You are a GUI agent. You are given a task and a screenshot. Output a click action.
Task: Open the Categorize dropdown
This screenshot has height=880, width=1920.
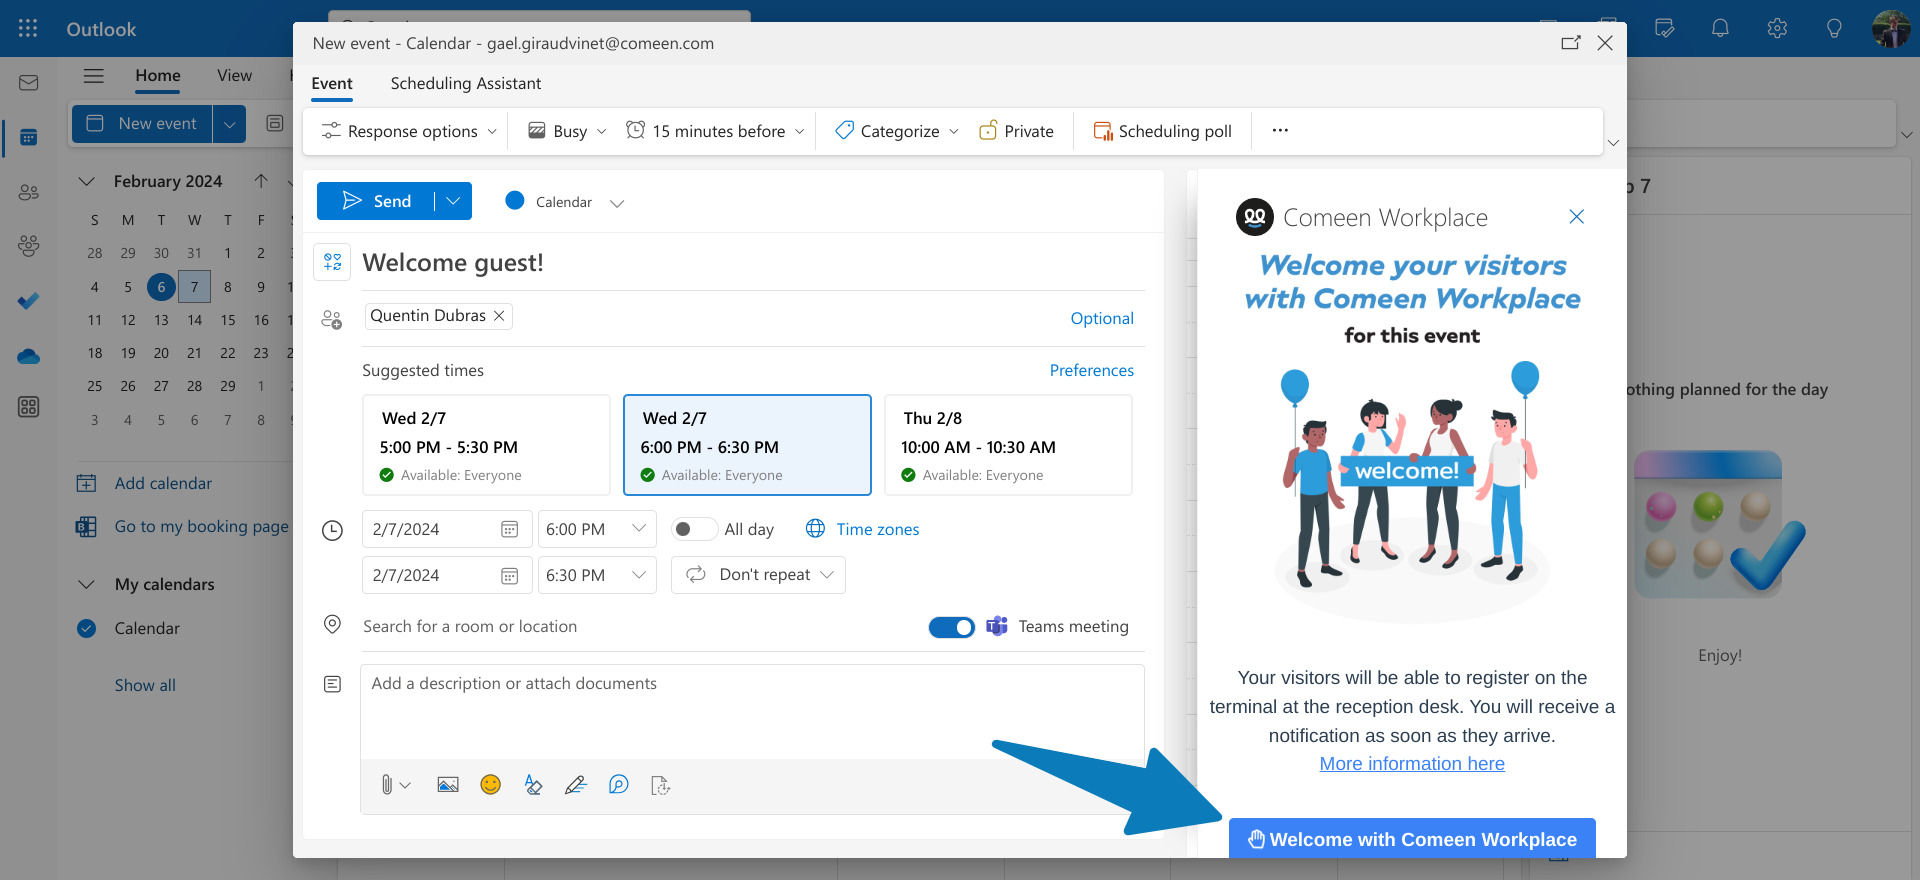point(897,131)
